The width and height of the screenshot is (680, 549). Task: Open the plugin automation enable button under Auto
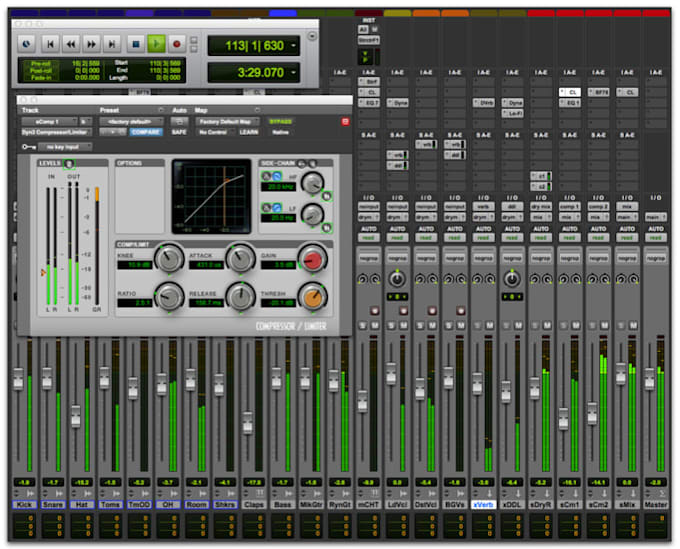point(179,121)
